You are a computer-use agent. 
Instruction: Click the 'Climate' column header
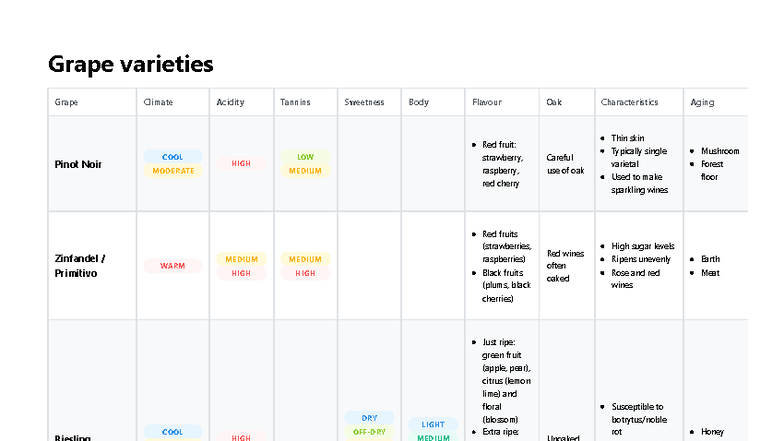(x=158, y=102)
